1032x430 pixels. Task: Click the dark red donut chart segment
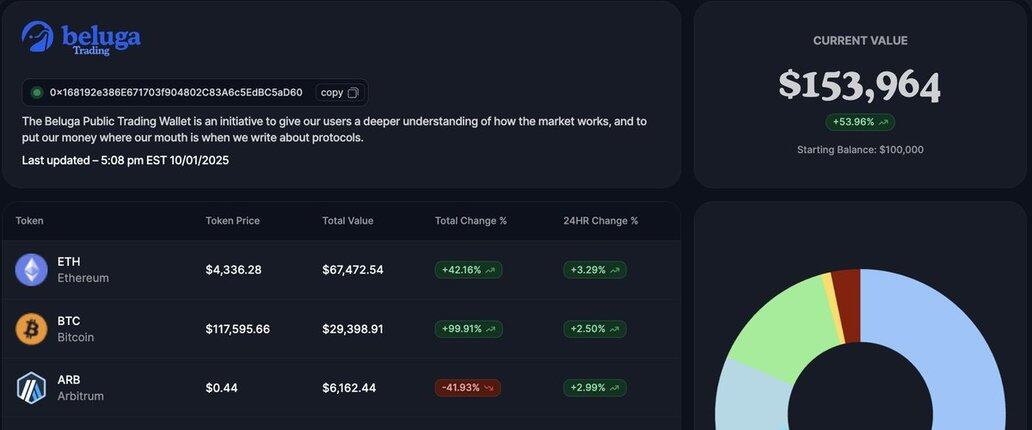coord(847,291)
